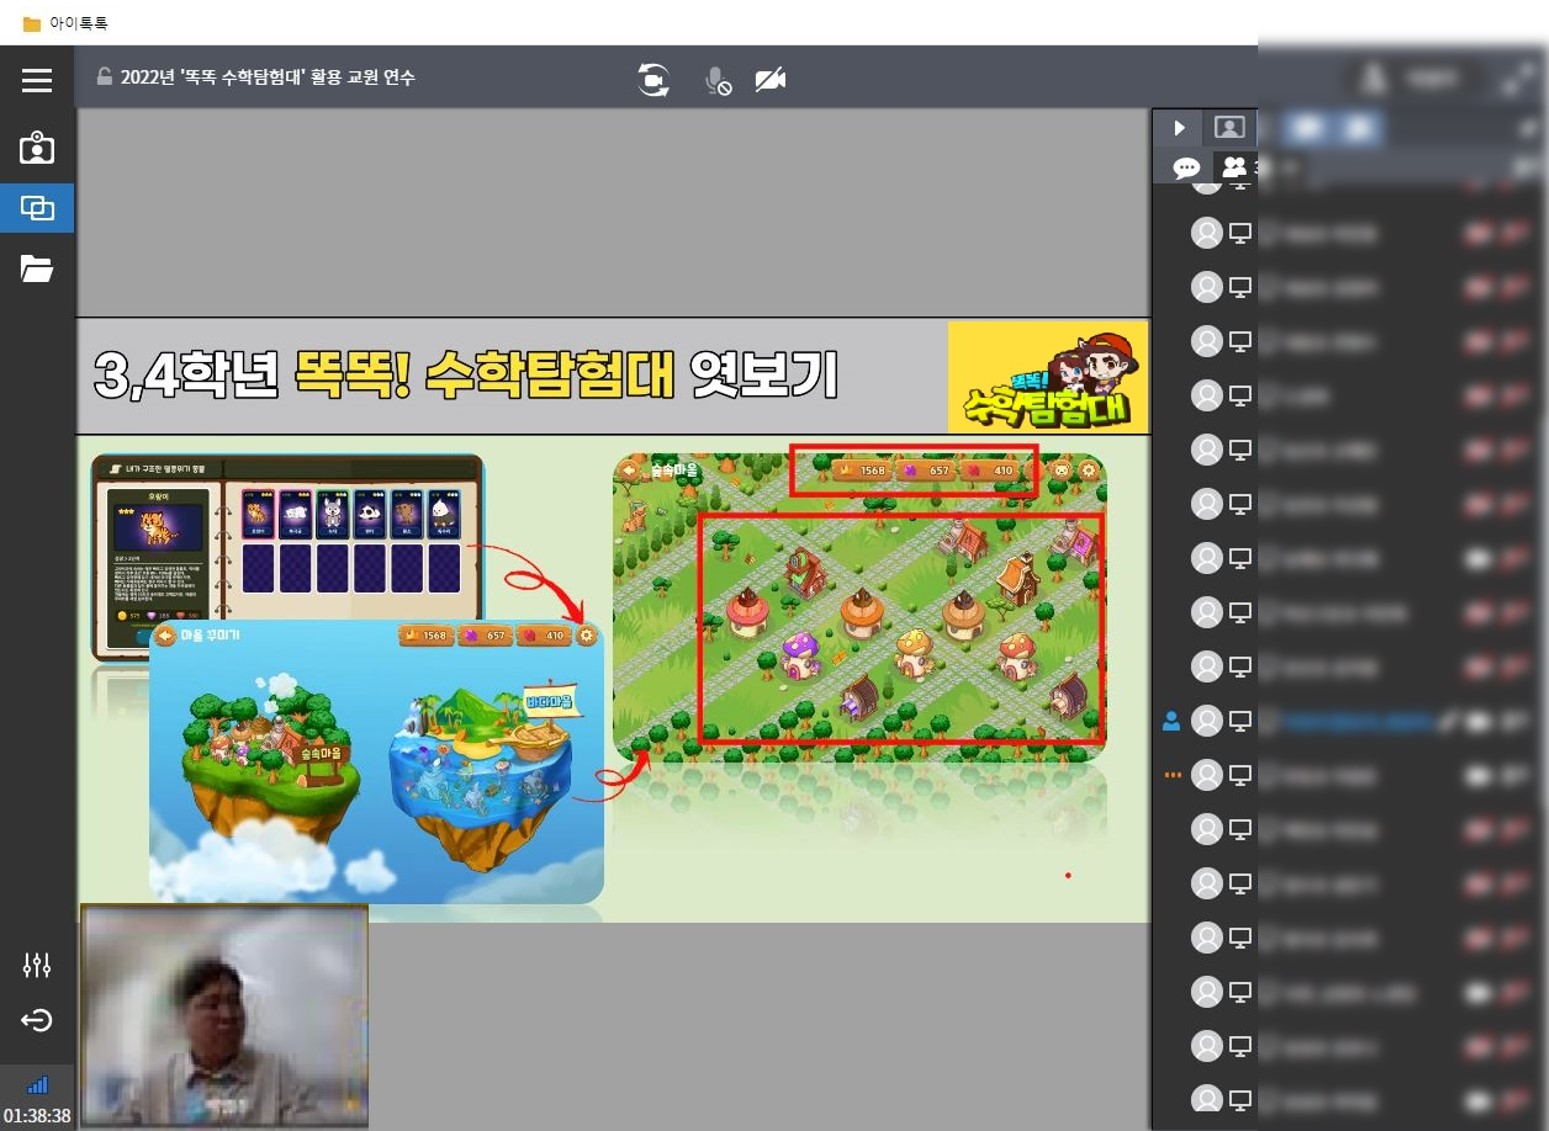Open the audio/video settings sliders icon
Screen dimensions: 1549x1131
[x=37, y=965]
